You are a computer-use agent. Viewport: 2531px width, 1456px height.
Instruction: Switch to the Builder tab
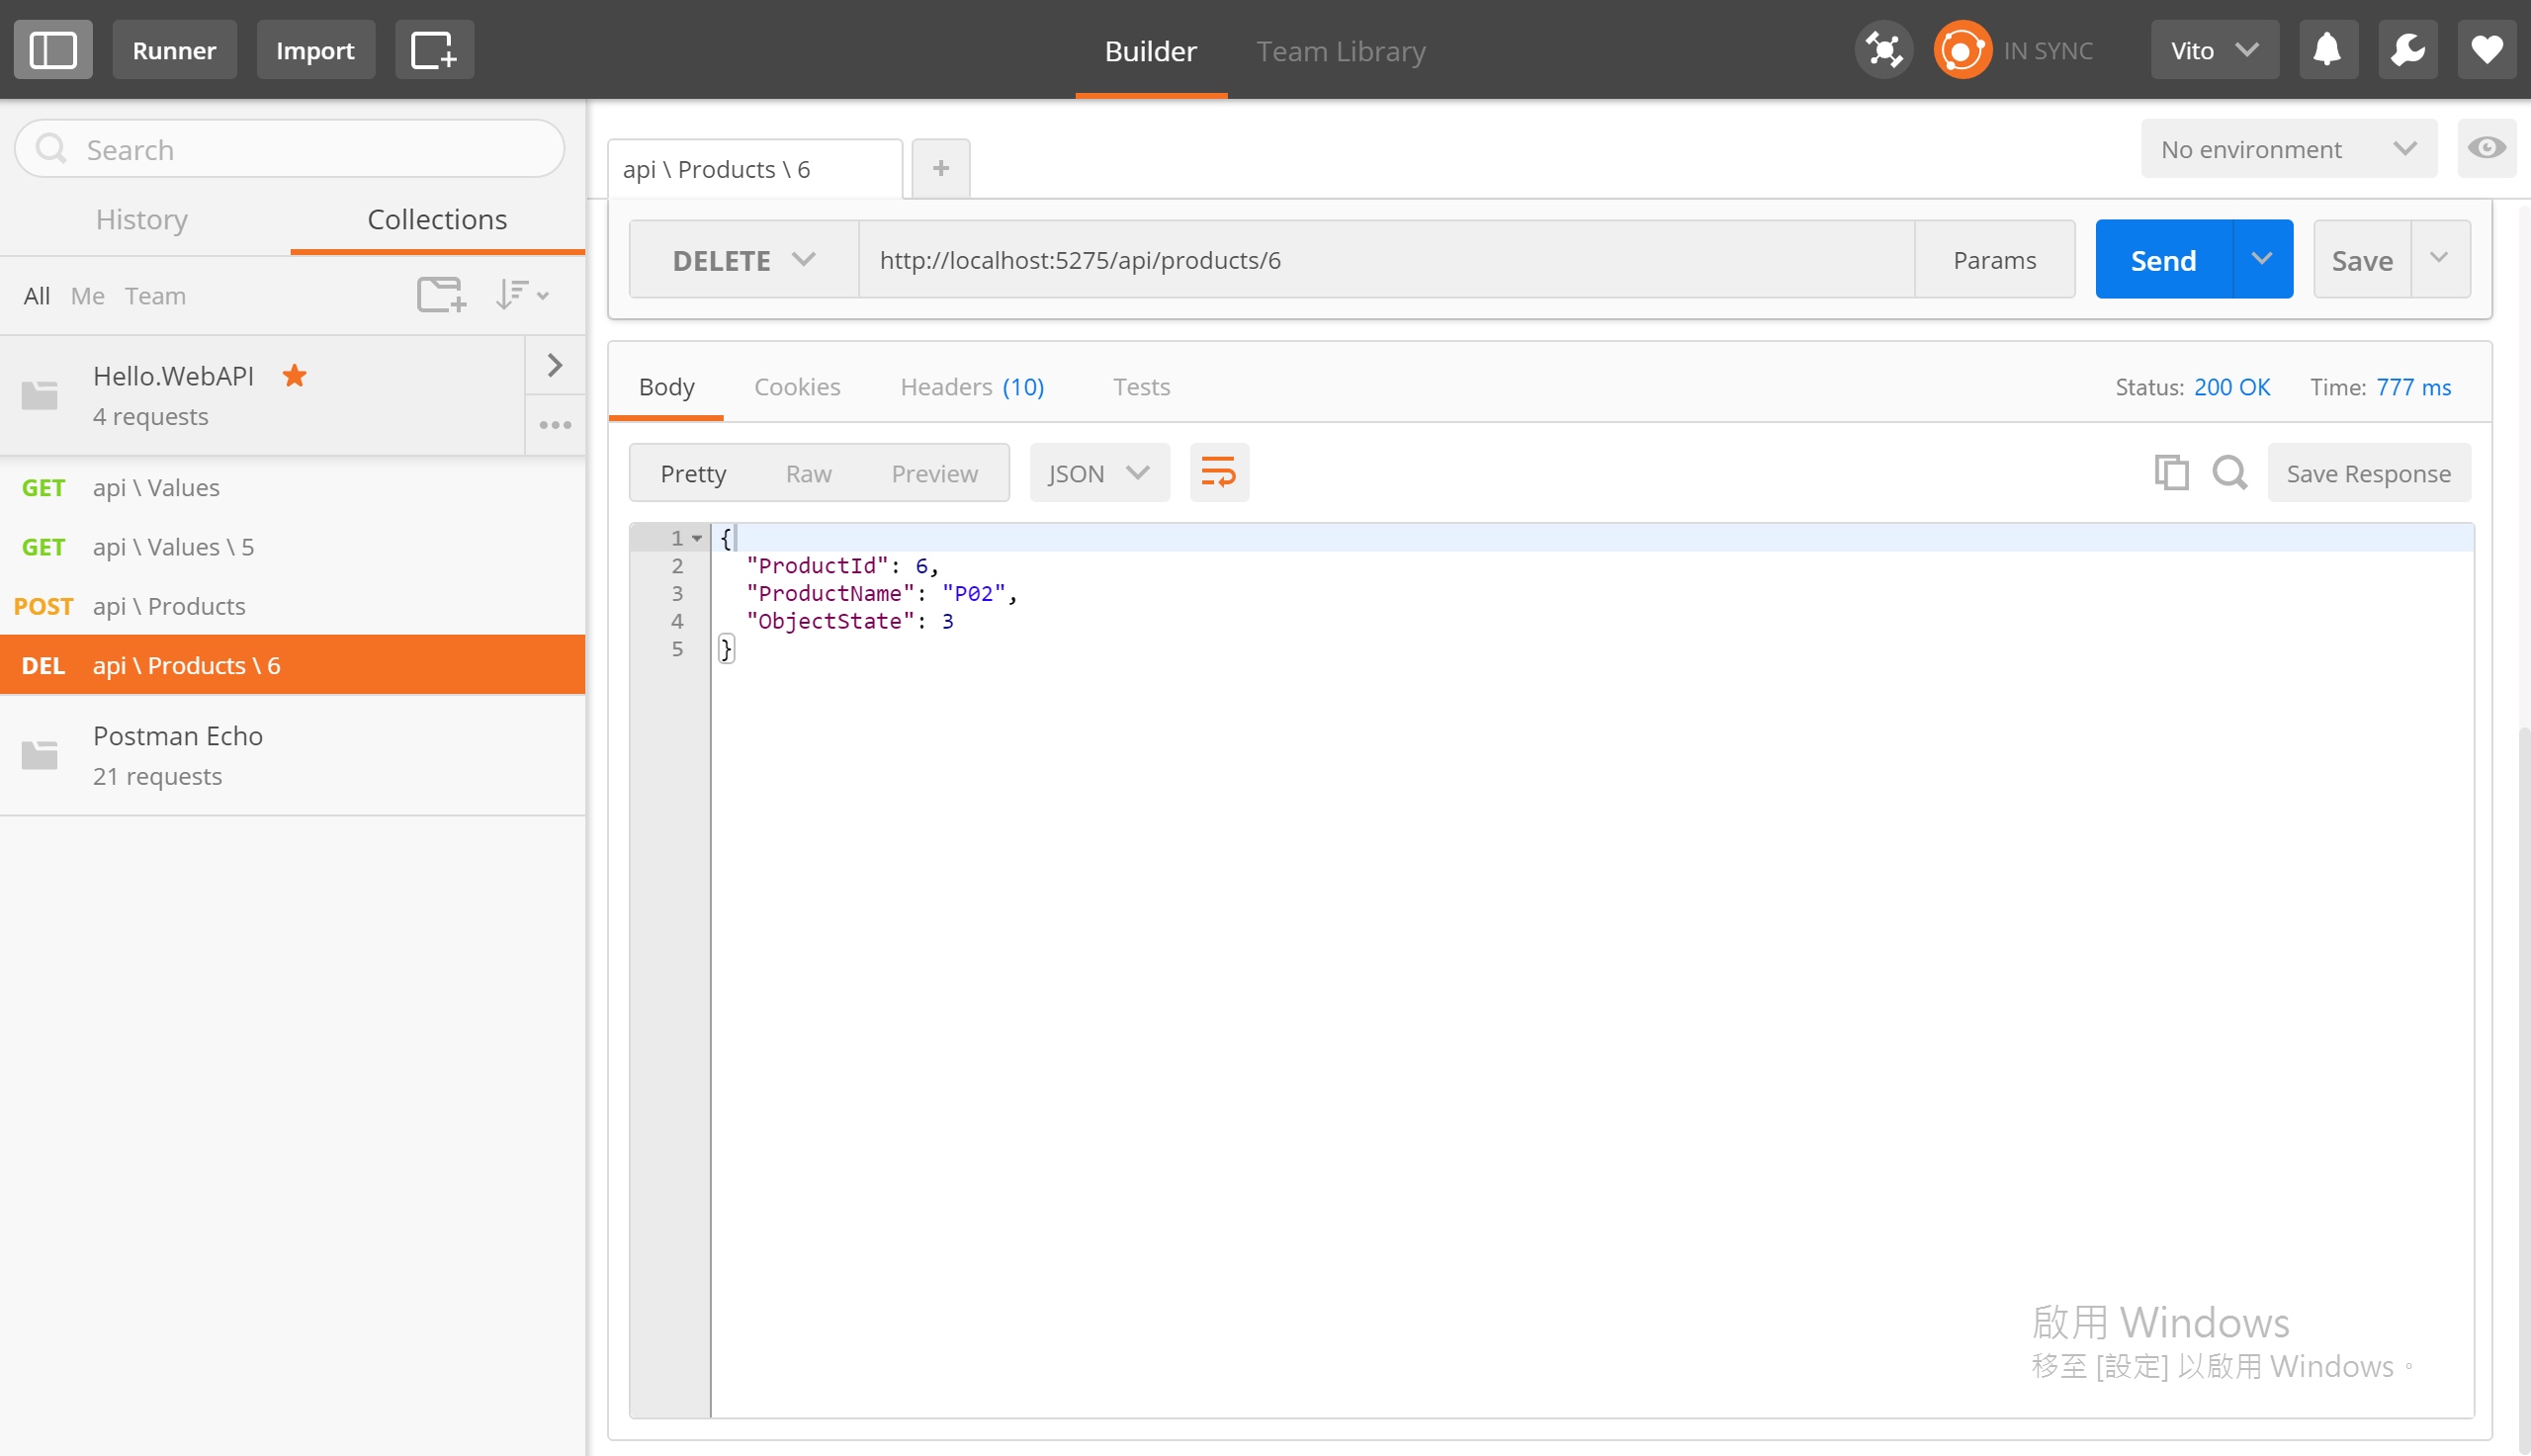click(1151, 51)
